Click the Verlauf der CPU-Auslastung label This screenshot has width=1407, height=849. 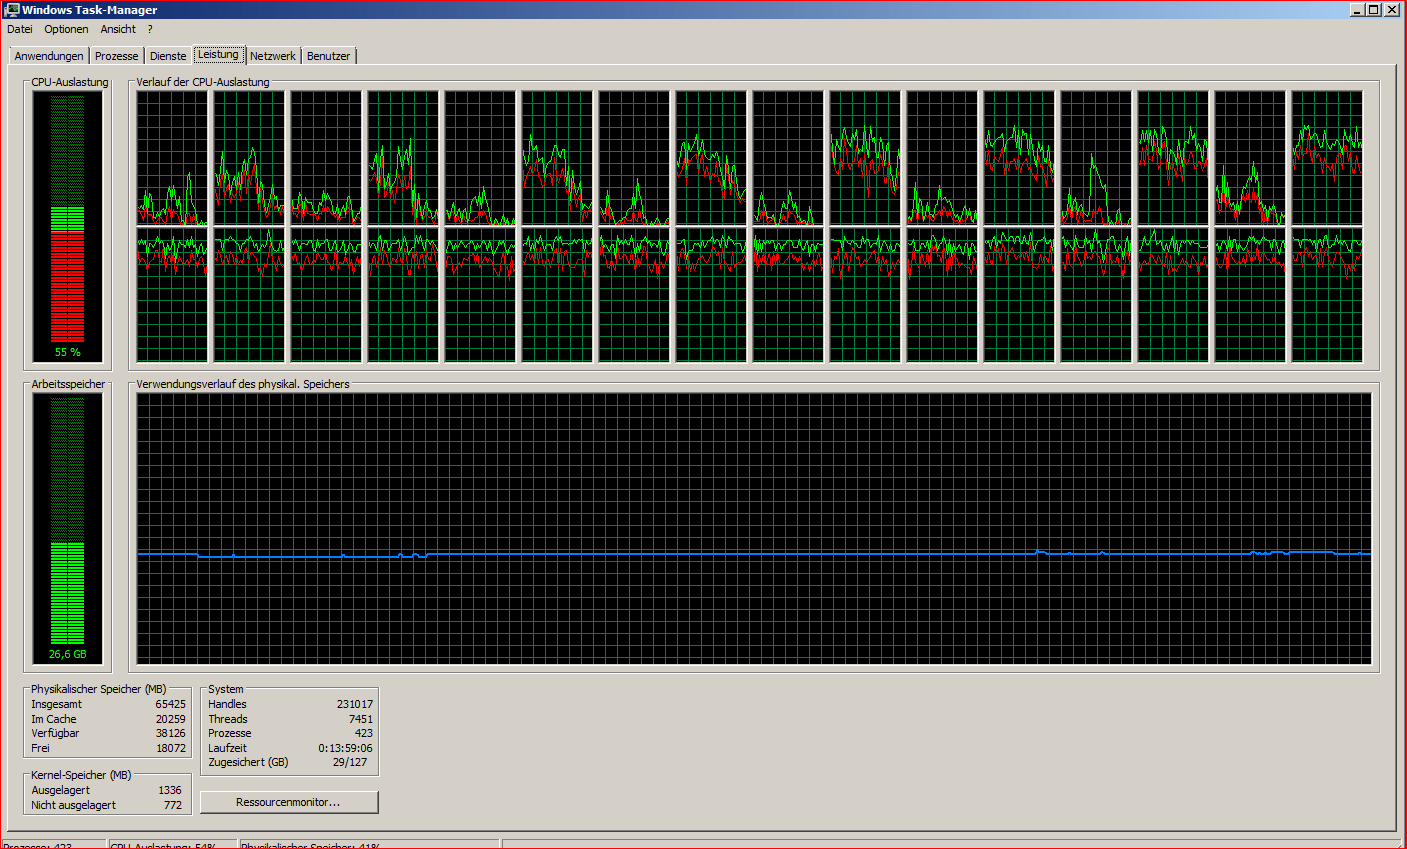tap(203, 82)
